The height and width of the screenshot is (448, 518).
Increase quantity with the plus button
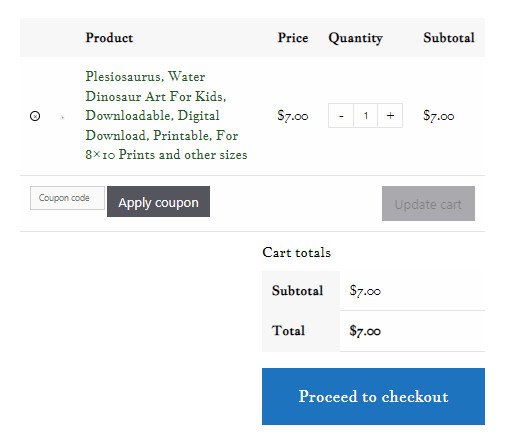coord(390,116)
